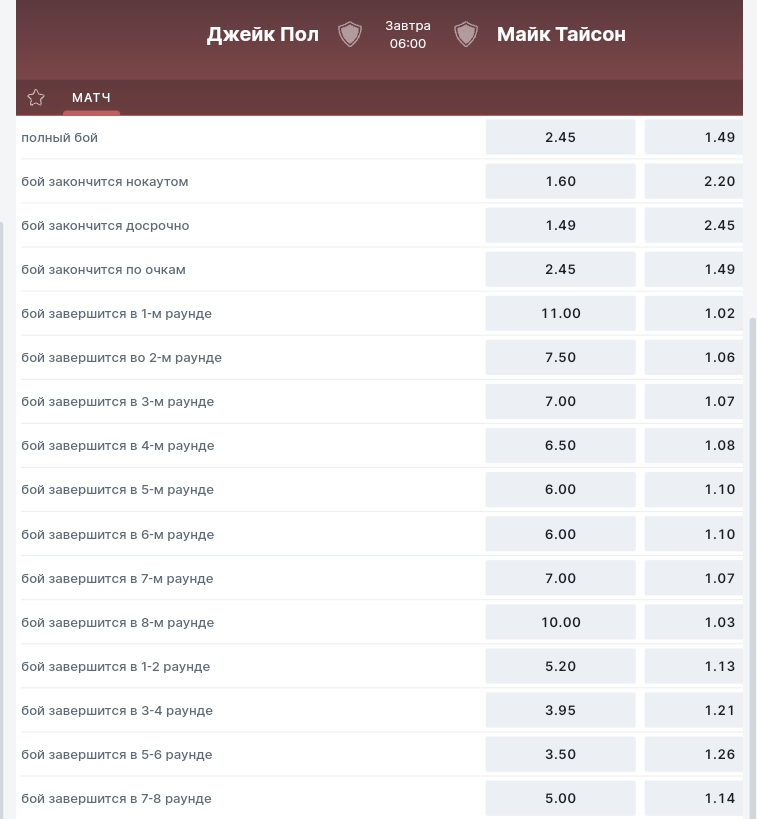Select 7.50 odds for 2-м раунде
Image resolution: width=757 pixels, height=819 pixels.
click(x=560, y=357)
